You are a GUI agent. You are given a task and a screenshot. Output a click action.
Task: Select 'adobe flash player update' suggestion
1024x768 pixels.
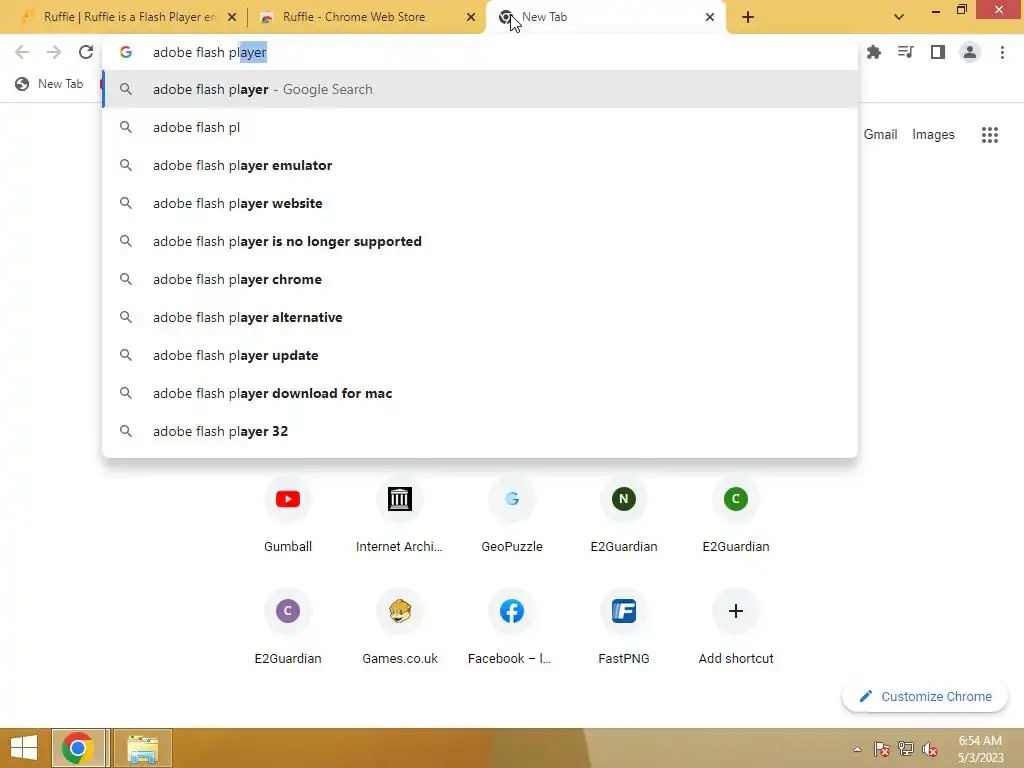[x=480, y=355]
